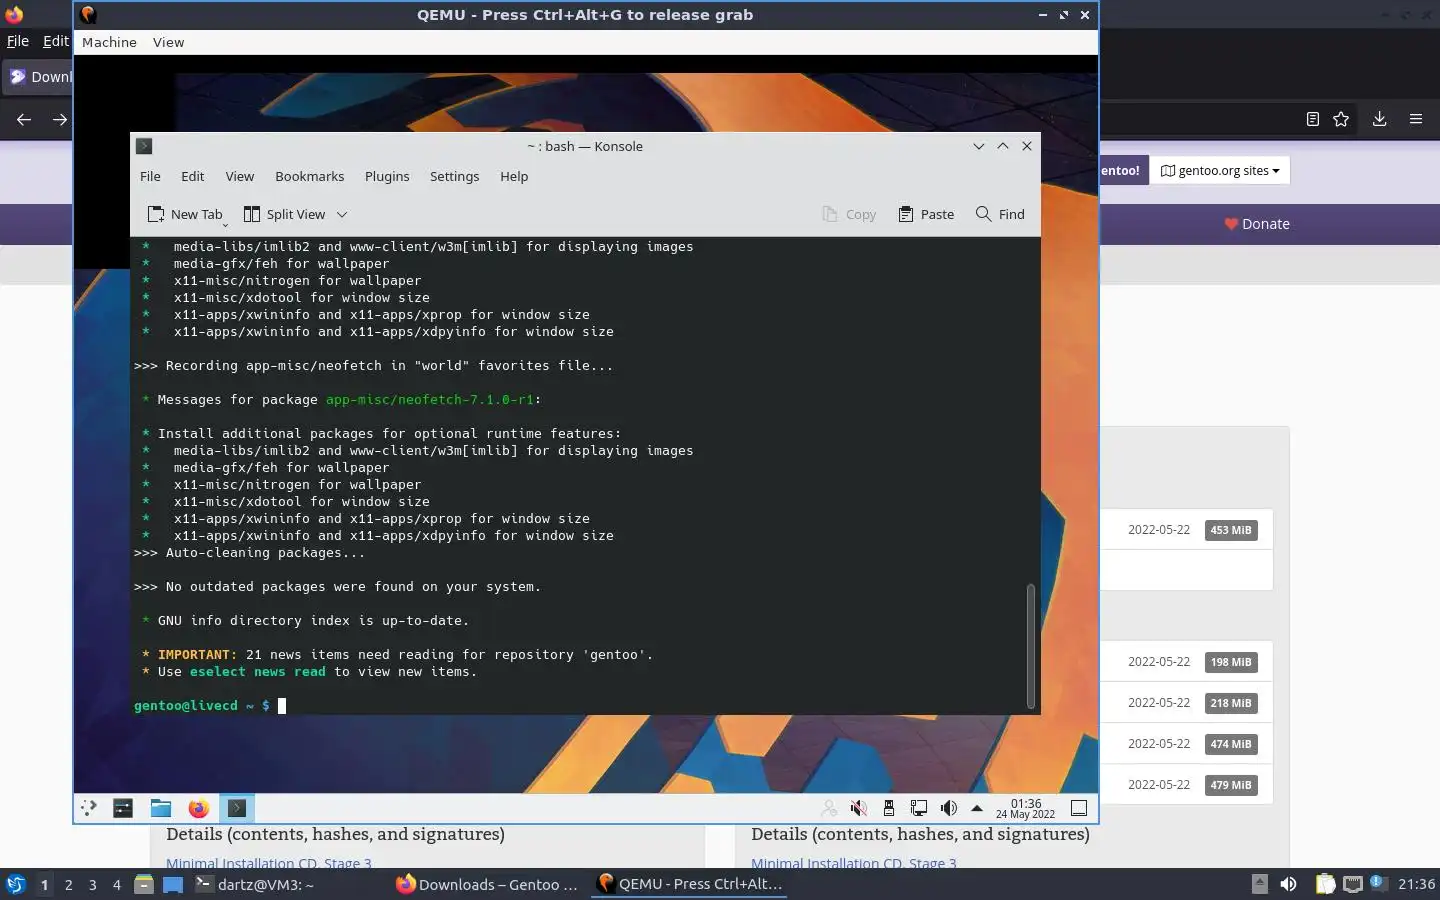1440x900 pixels.
Task: Open Konsole Help menu
Action: 514,176
